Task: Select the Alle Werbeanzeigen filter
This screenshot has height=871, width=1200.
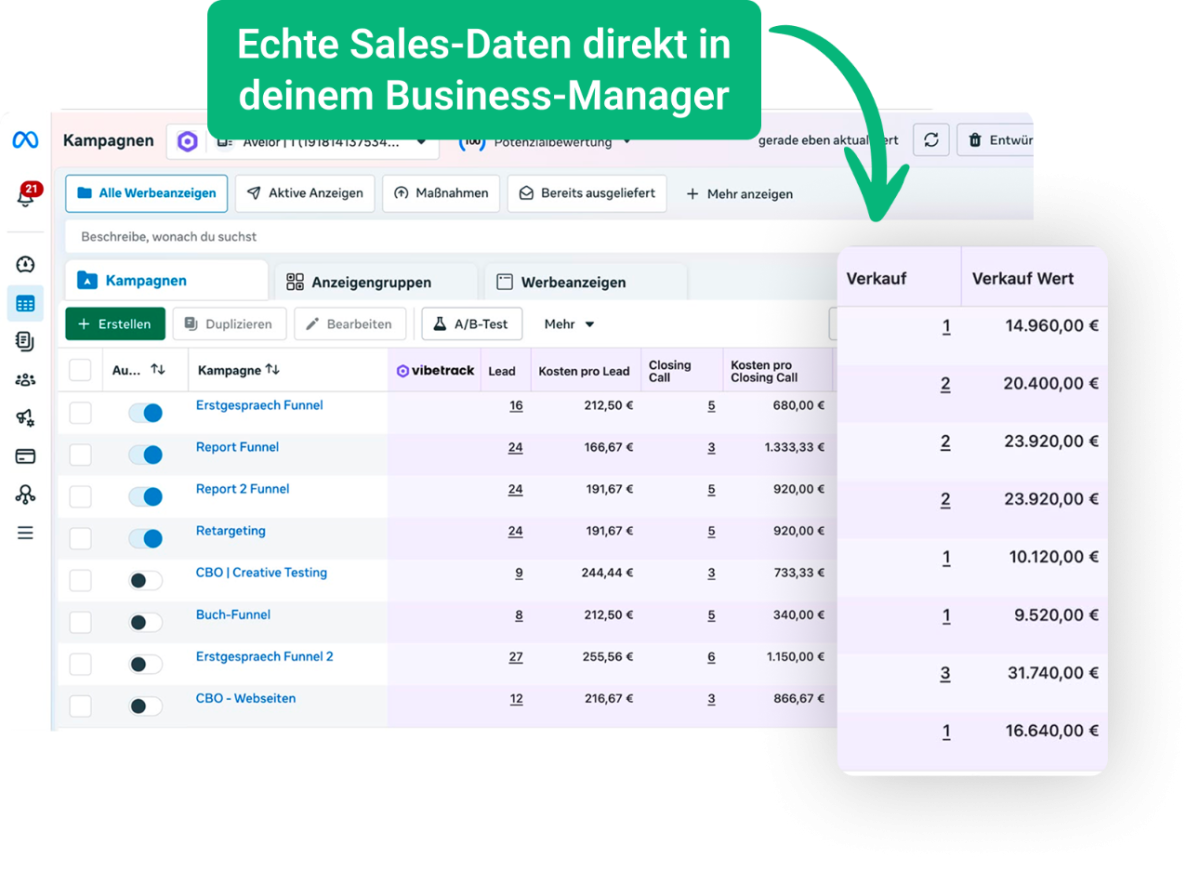Action: click(x=147, y=193)
